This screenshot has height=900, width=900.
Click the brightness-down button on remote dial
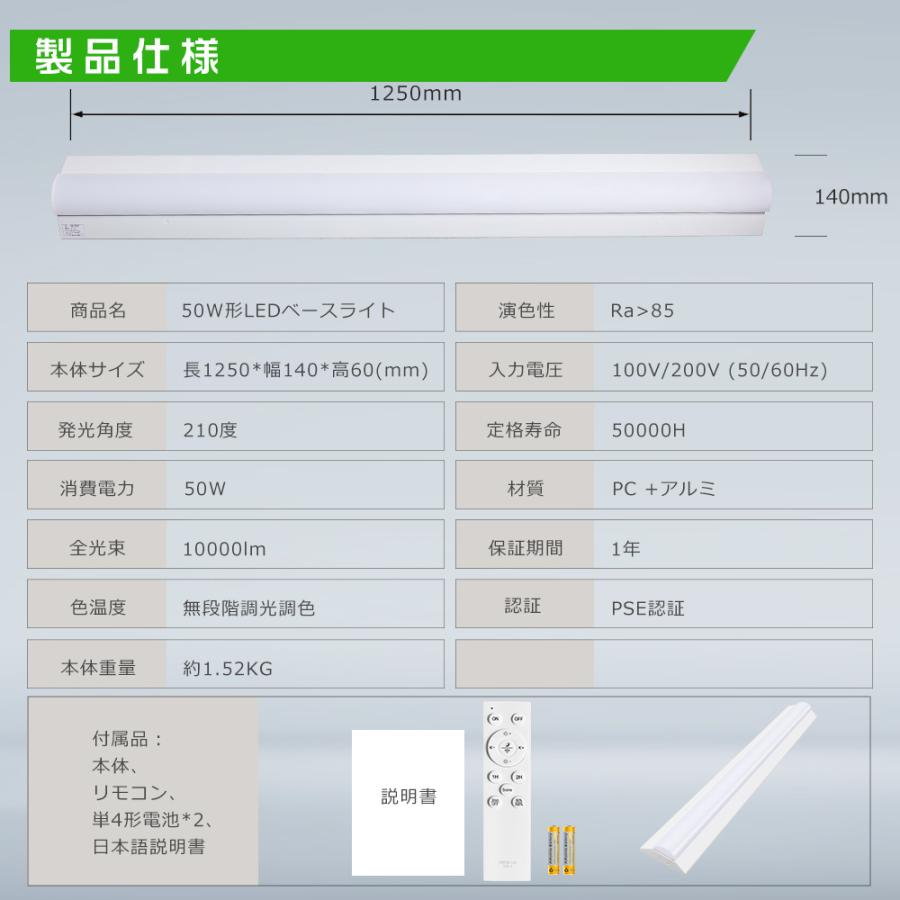pos(506,761)
